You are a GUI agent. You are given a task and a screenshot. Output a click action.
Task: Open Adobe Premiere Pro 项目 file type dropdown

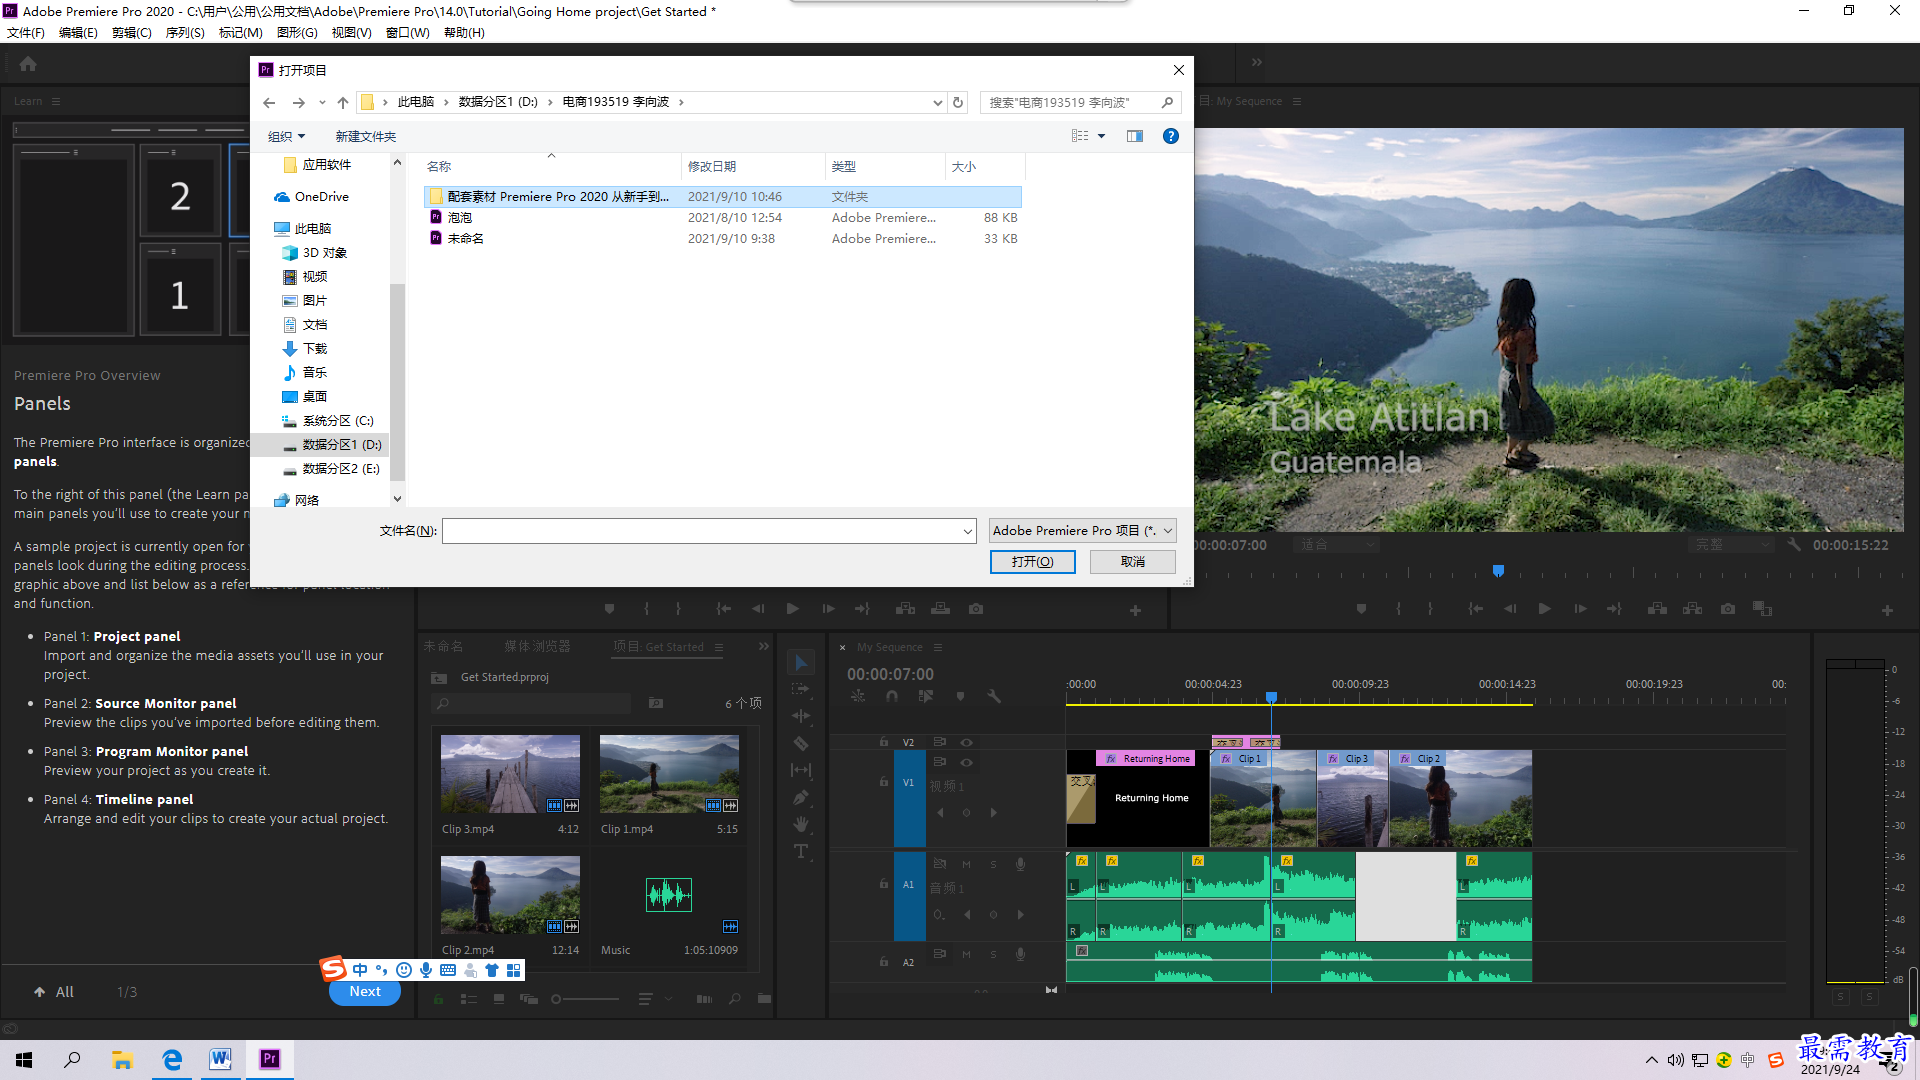pyautogui.click(x=1082, y=531)
